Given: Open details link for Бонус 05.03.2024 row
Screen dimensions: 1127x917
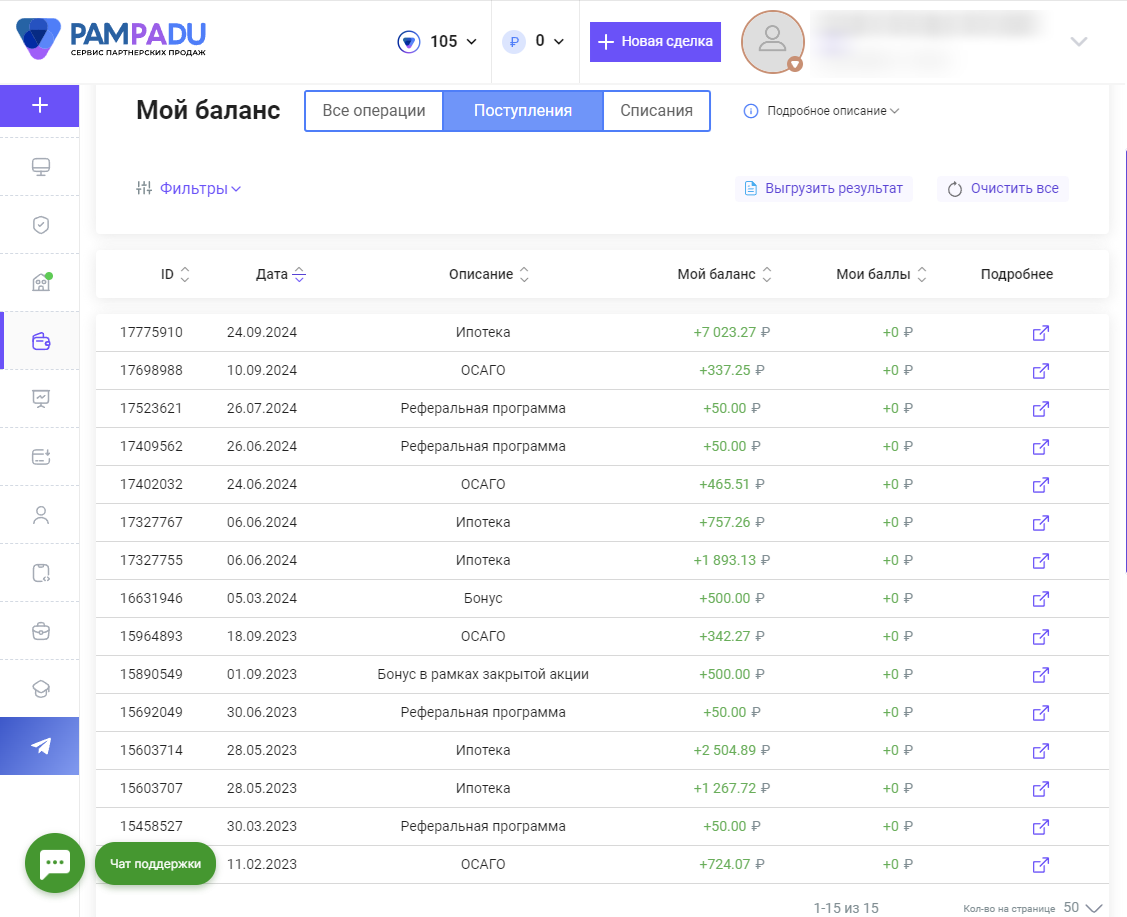Looking at the screenshot, I should click(x=1040, y=599).
